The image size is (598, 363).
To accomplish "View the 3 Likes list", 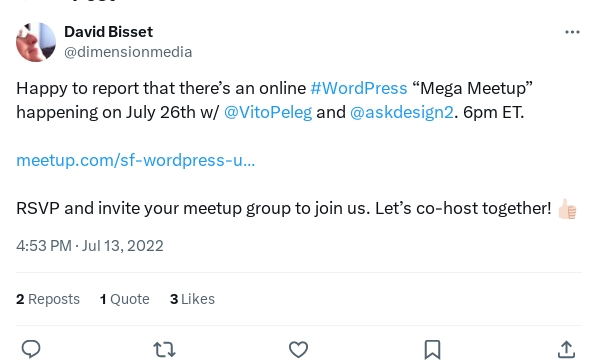I will click(192, 299).
